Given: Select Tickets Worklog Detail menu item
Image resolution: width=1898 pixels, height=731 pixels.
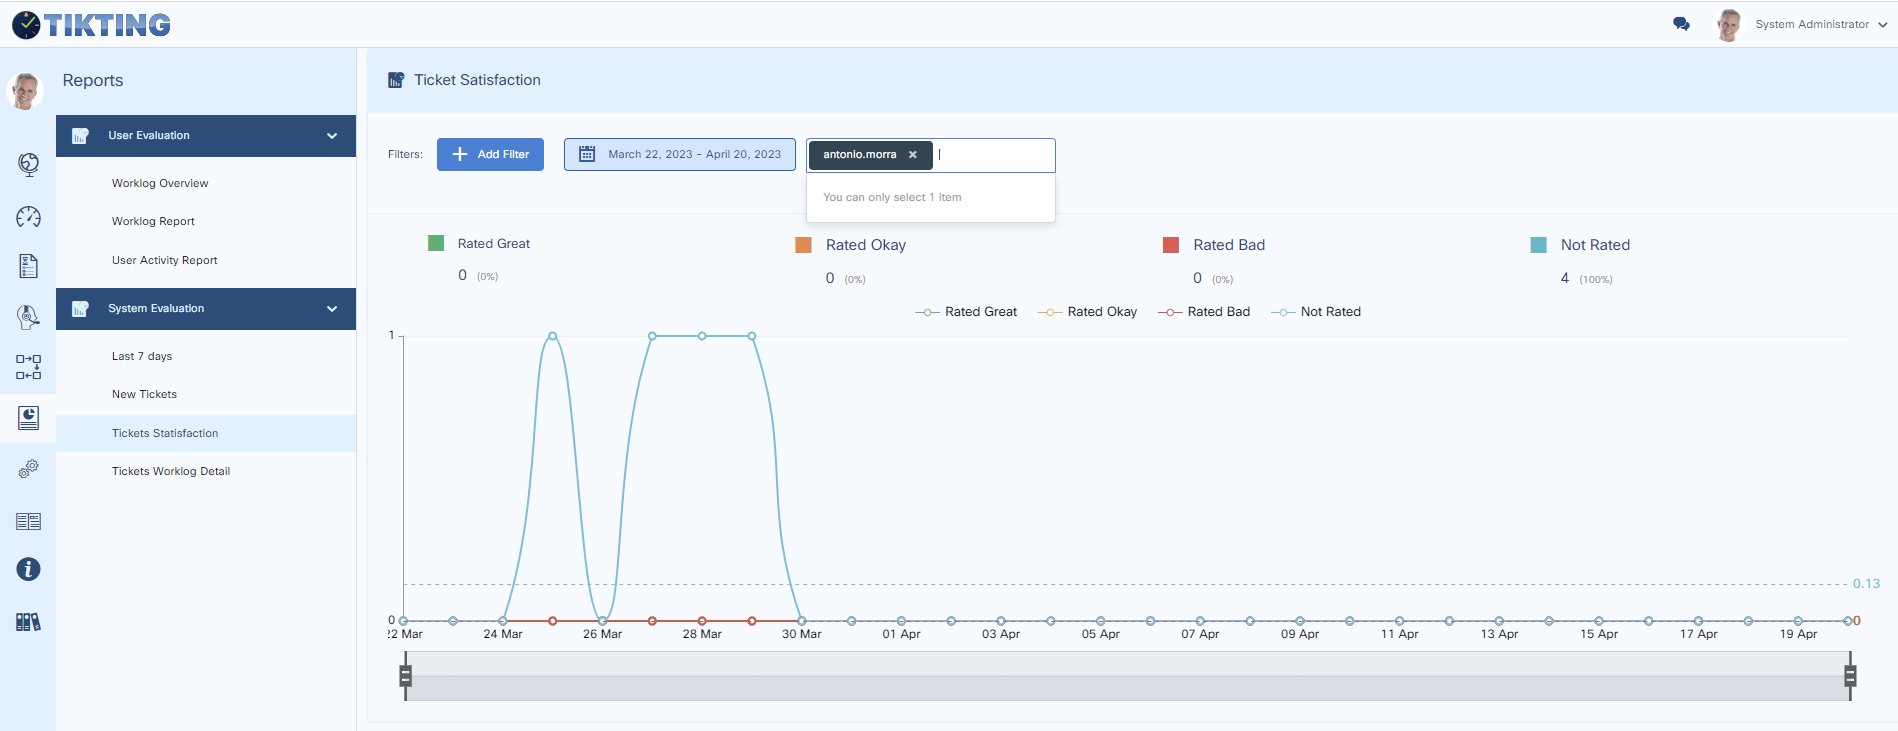Looking at the screenshot, I should click(x=171, y=471).
